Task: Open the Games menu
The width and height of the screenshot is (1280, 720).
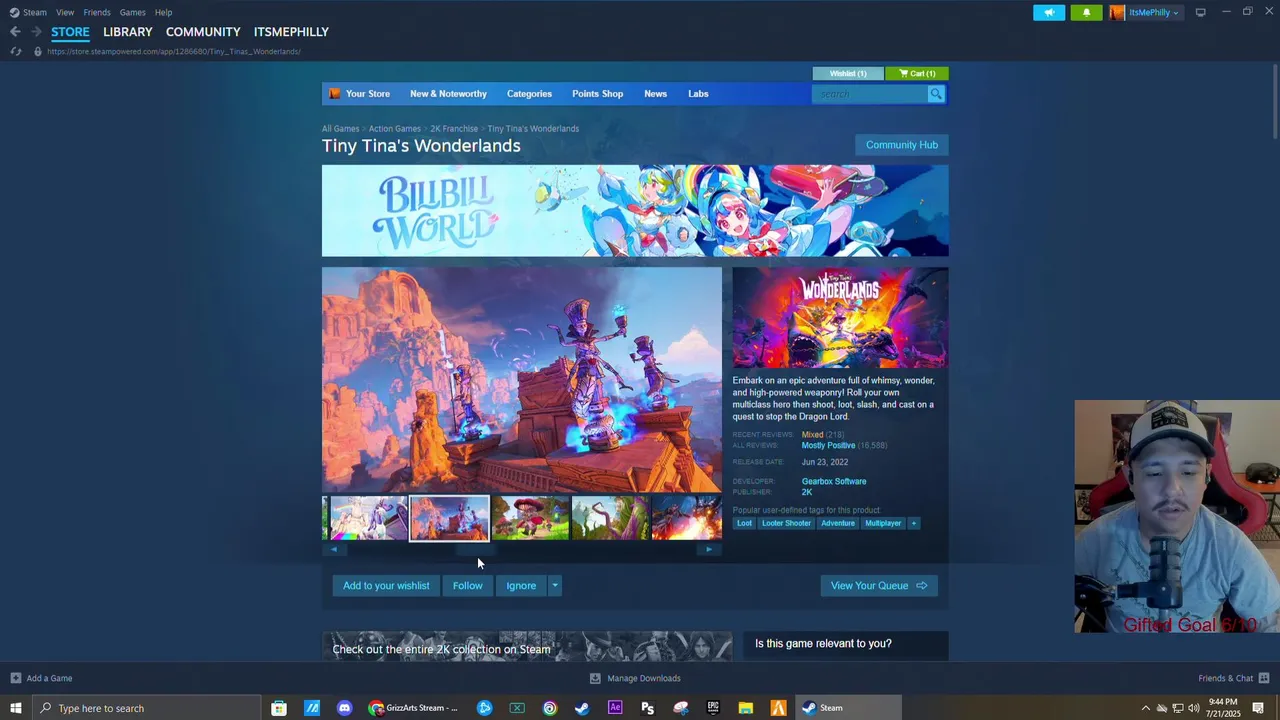Action: click(133, 12)
